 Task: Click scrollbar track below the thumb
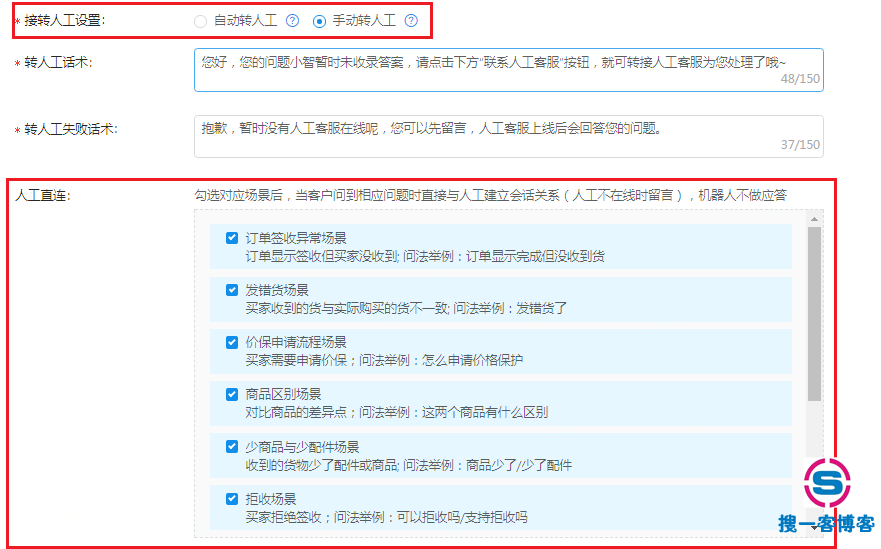click(814, 430)
